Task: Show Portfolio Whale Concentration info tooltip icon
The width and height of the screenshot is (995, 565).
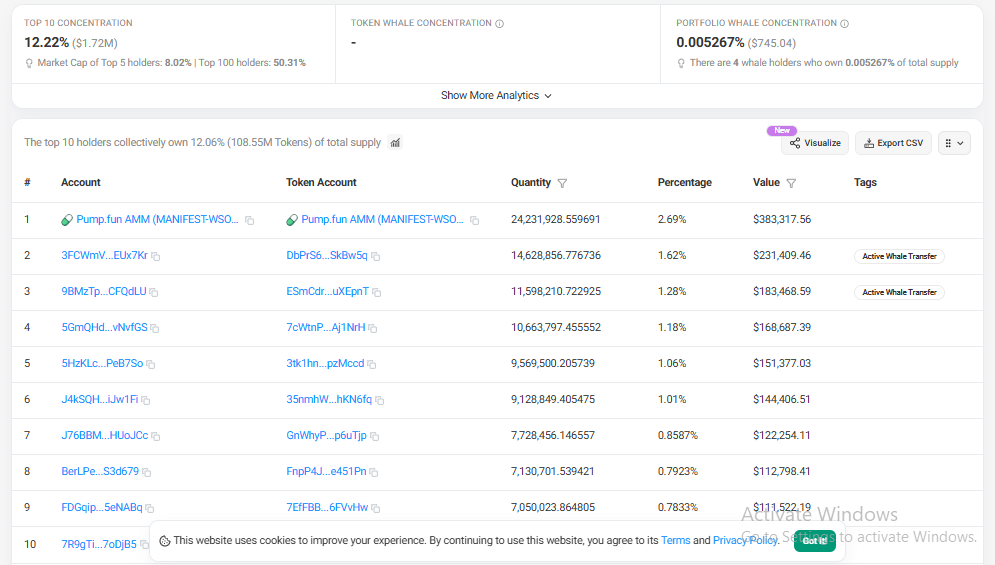Action: pyautogui.click(x=845, y=23)
